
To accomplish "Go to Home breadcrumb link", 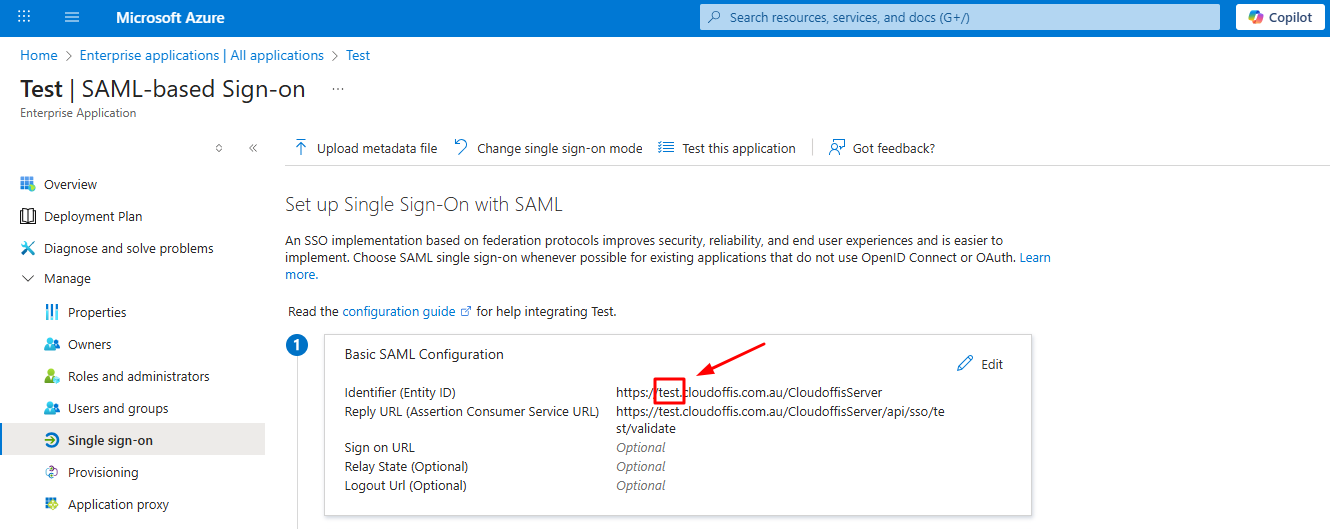I will coord(39,56).
